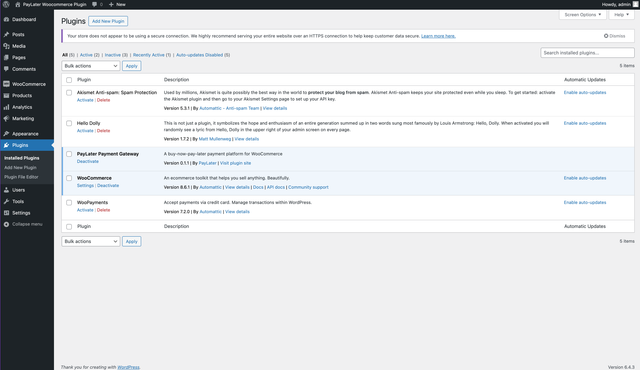Viewport: 640px width, 370px height.
Task: Open Add New Plugin submenu item
Action: (20, 168)
